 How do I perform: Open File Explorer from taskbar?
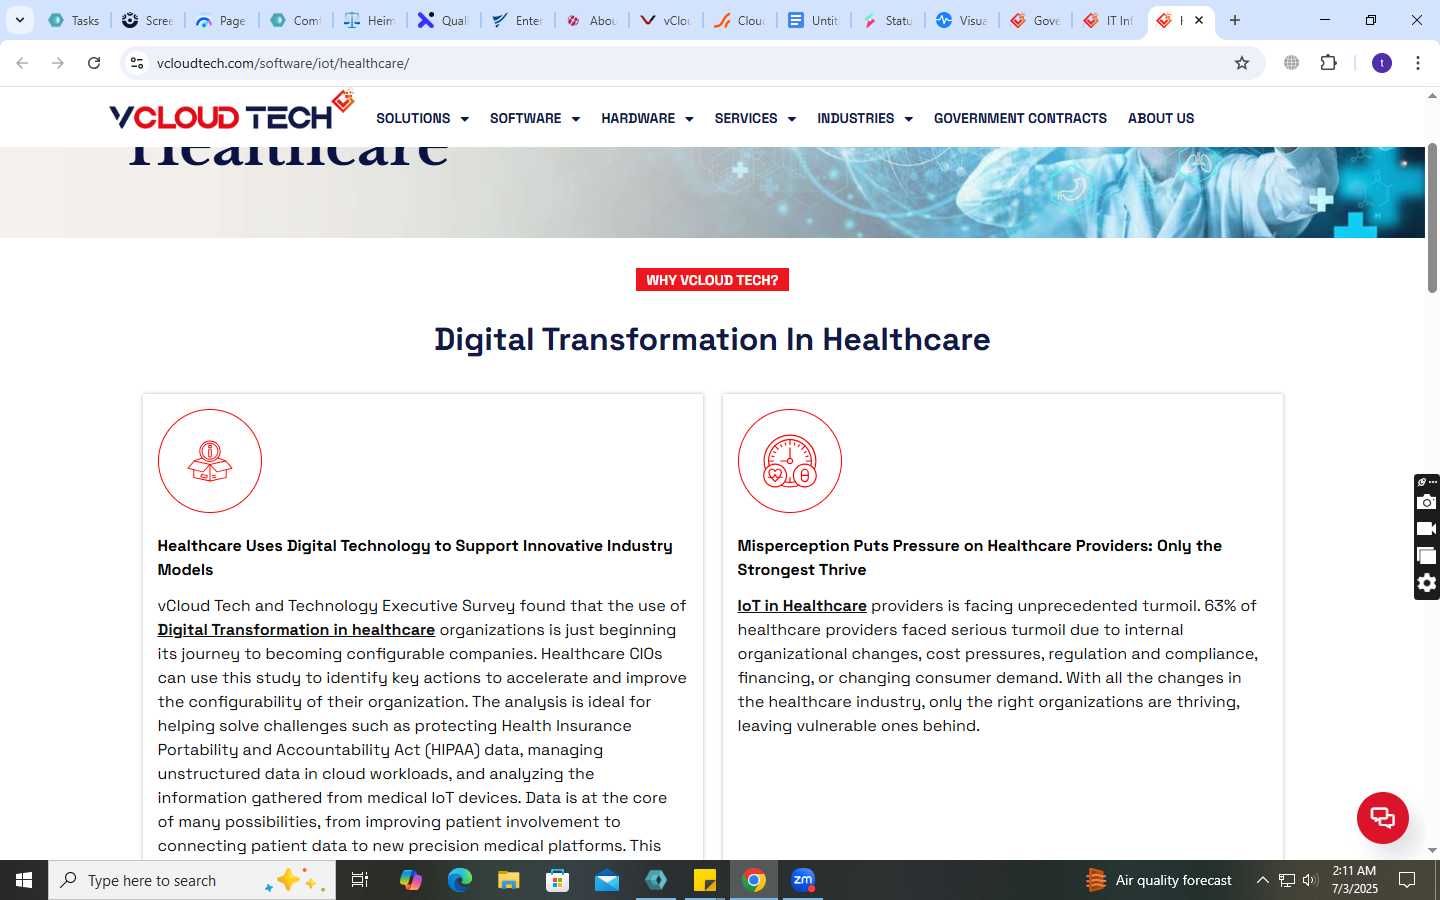pos(509,880)
